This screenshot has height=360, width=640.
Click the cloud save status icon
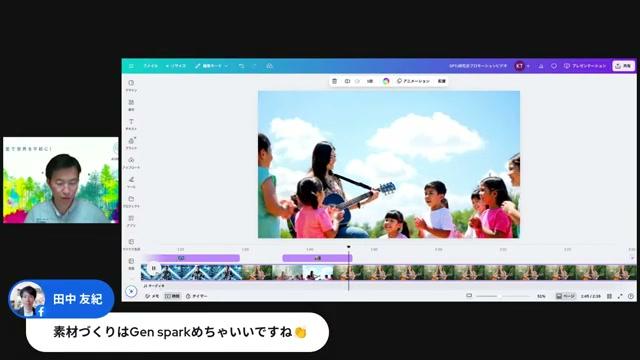269,66
